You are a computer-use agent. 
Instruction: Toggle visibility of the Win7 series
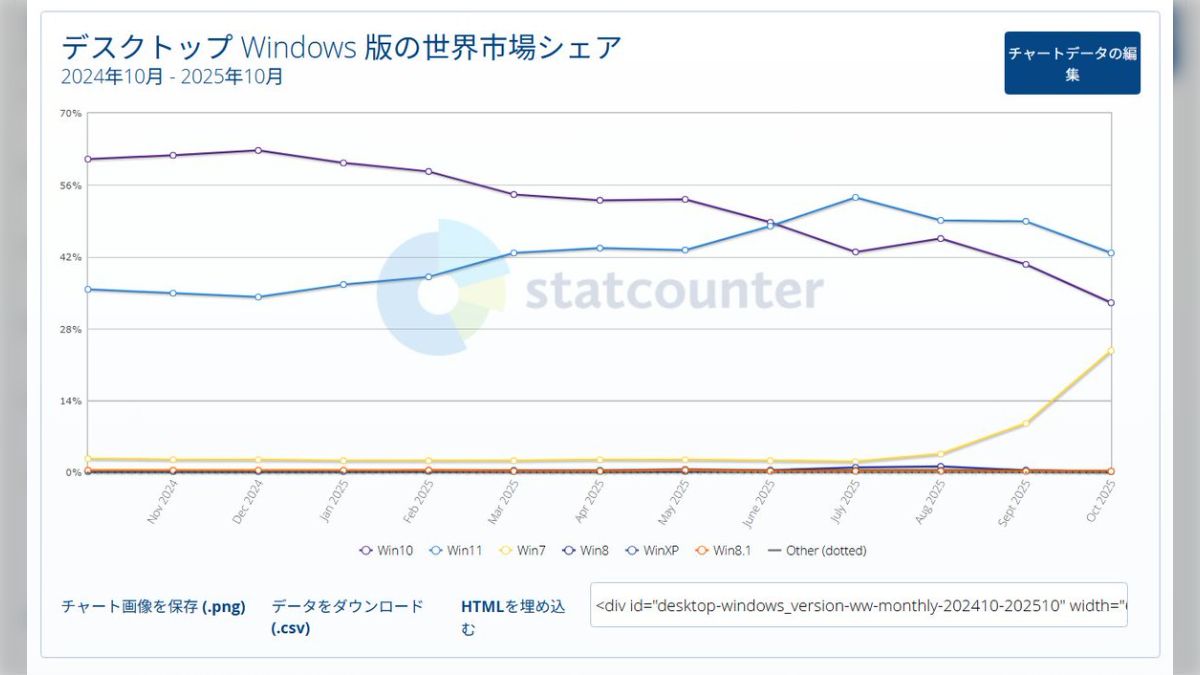click(x=520, y=550)
